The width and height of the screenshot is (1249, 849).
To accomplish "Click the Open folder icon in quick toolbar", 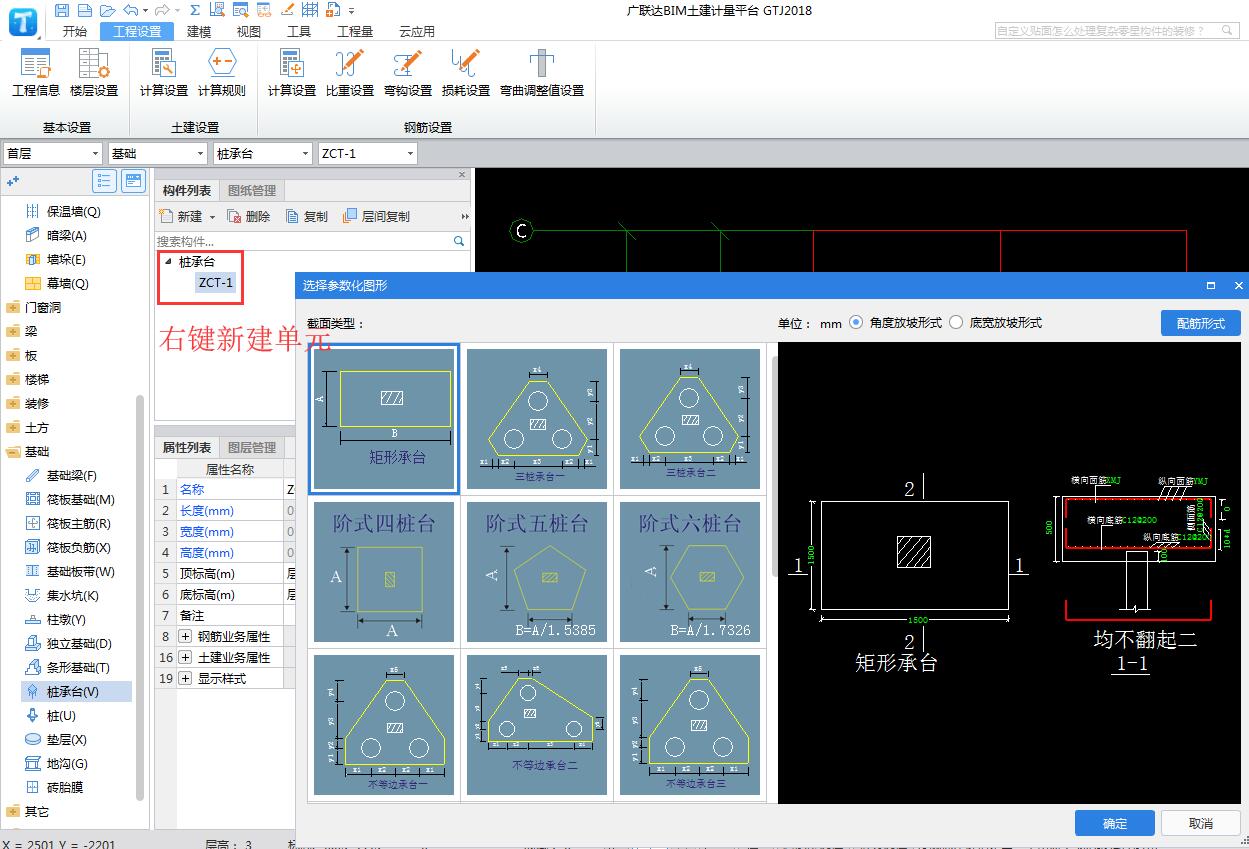I will pyautogui.click(x=106, y=10).
